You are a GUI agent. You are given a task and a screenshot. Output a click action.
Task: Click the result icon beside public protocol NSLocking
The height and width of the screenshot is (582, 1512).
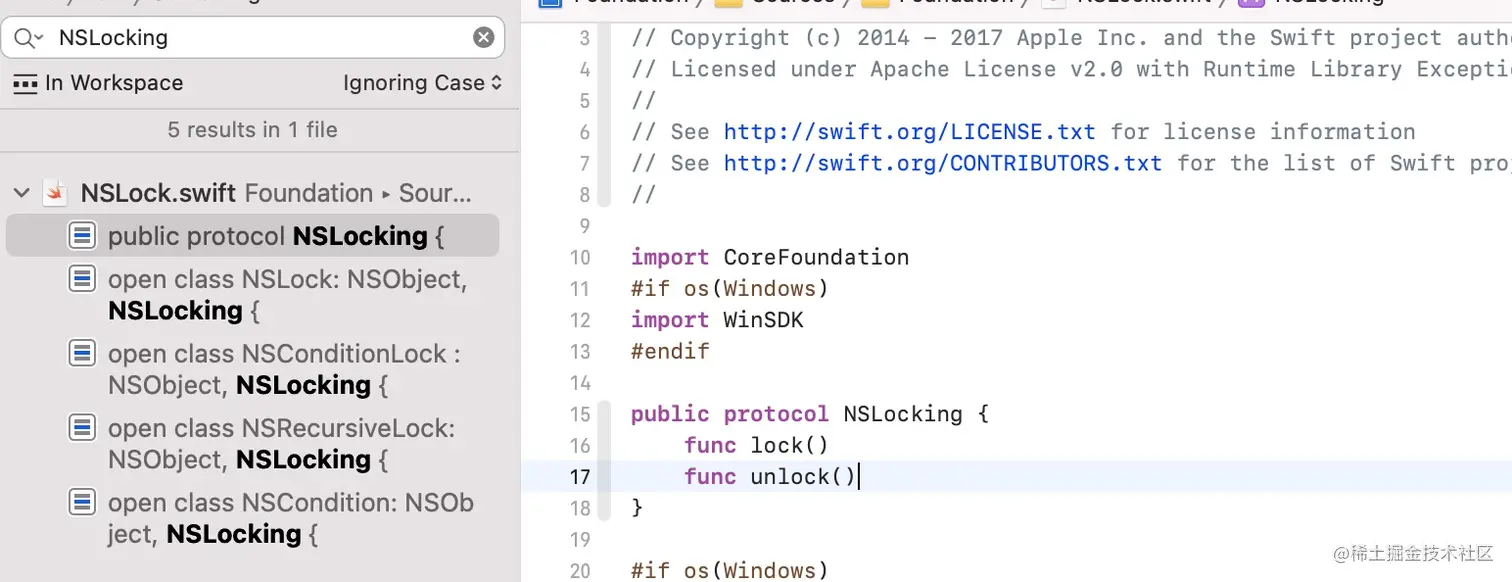(82, 236)
